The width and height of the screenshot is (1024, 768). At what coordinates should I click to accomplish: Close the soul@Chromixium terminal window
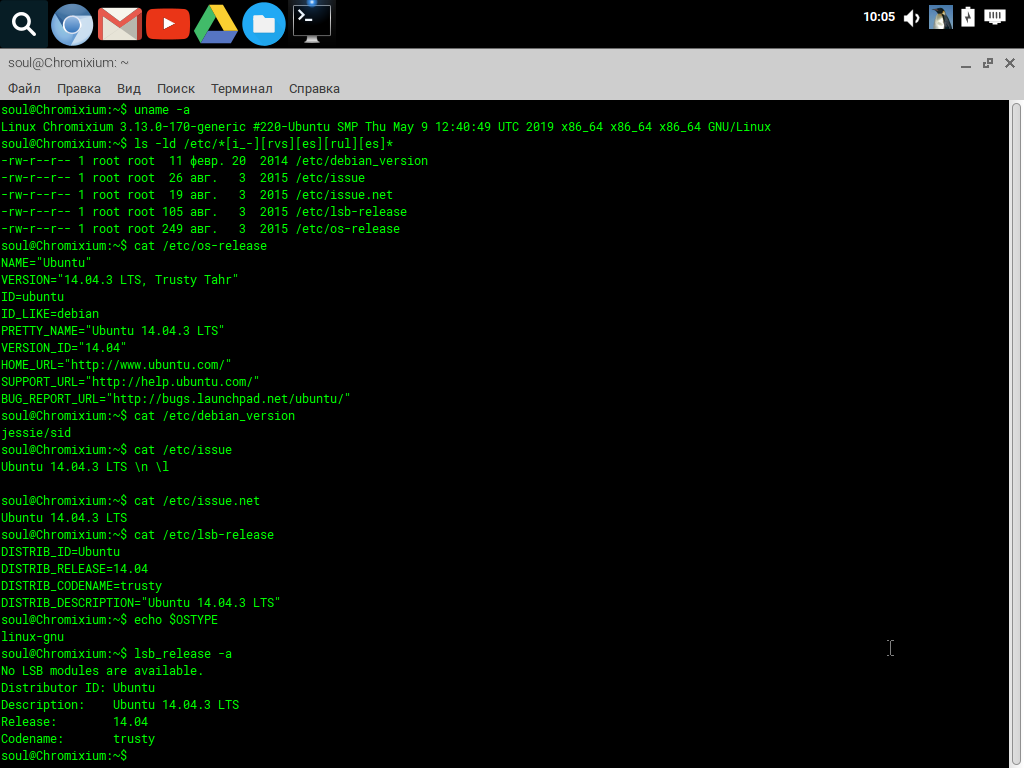(x=1010, y=63)
